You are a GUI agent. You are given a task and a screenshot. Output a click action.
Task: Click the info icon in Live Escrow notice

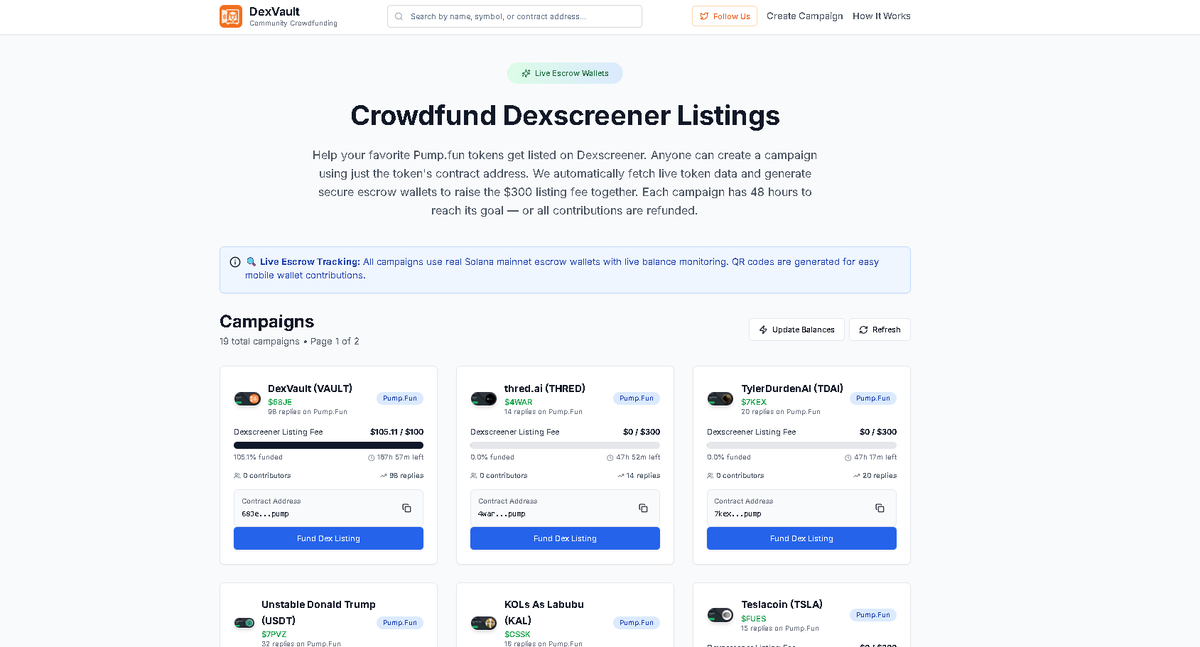235,262
